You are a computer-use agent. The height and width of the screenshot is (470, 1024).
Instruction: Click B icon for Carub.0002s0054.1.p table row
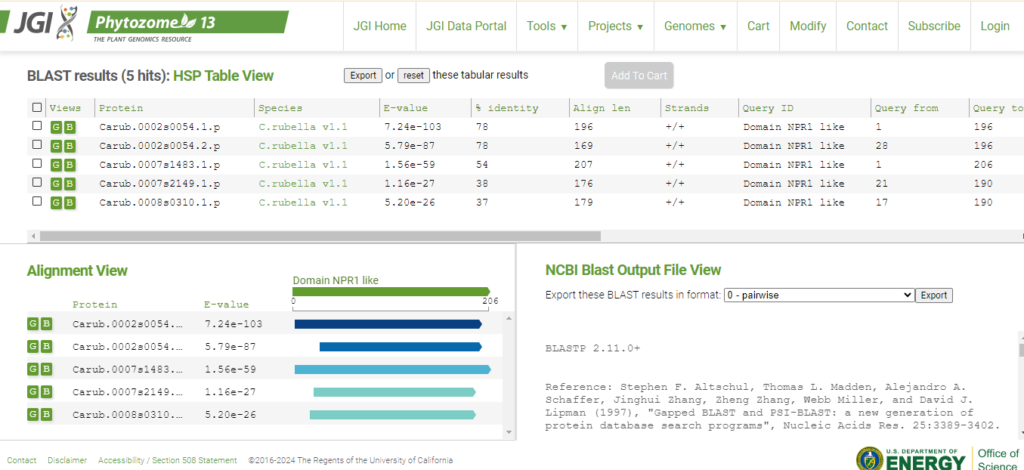pos(69,127)
